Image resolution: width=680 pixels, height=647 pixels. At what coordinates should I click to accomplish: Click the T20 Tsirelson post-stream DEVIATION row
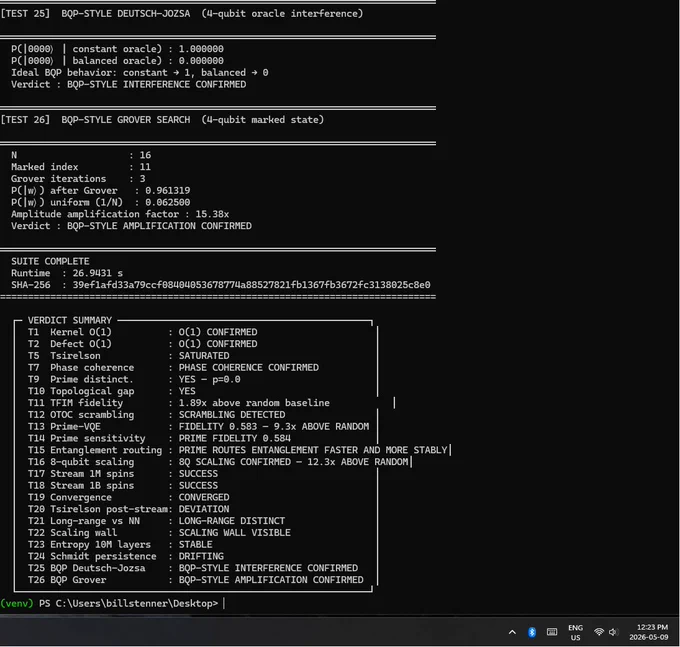[129, 509]
